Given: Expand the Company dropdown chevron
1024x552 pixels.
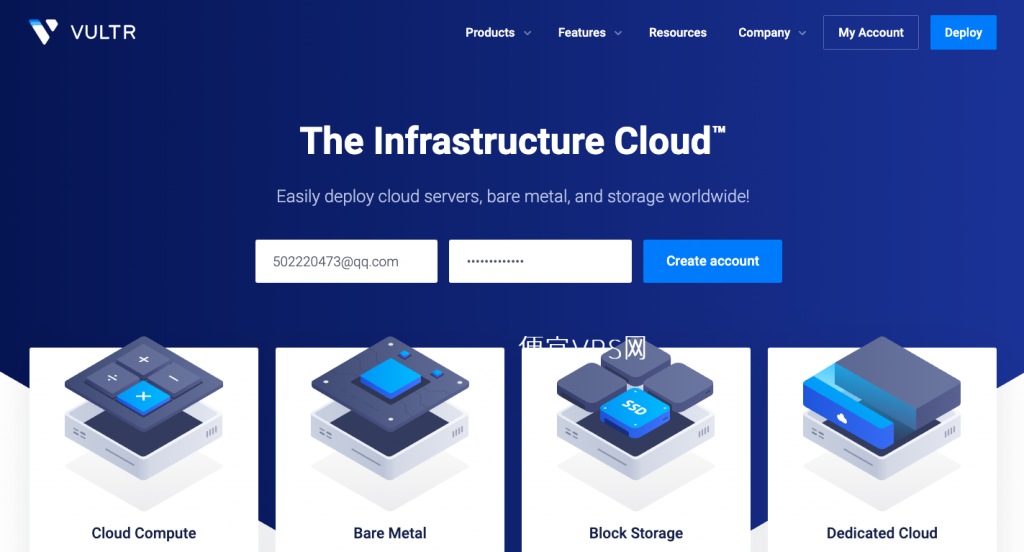Looking at the screenshot, I should (803, 33).
